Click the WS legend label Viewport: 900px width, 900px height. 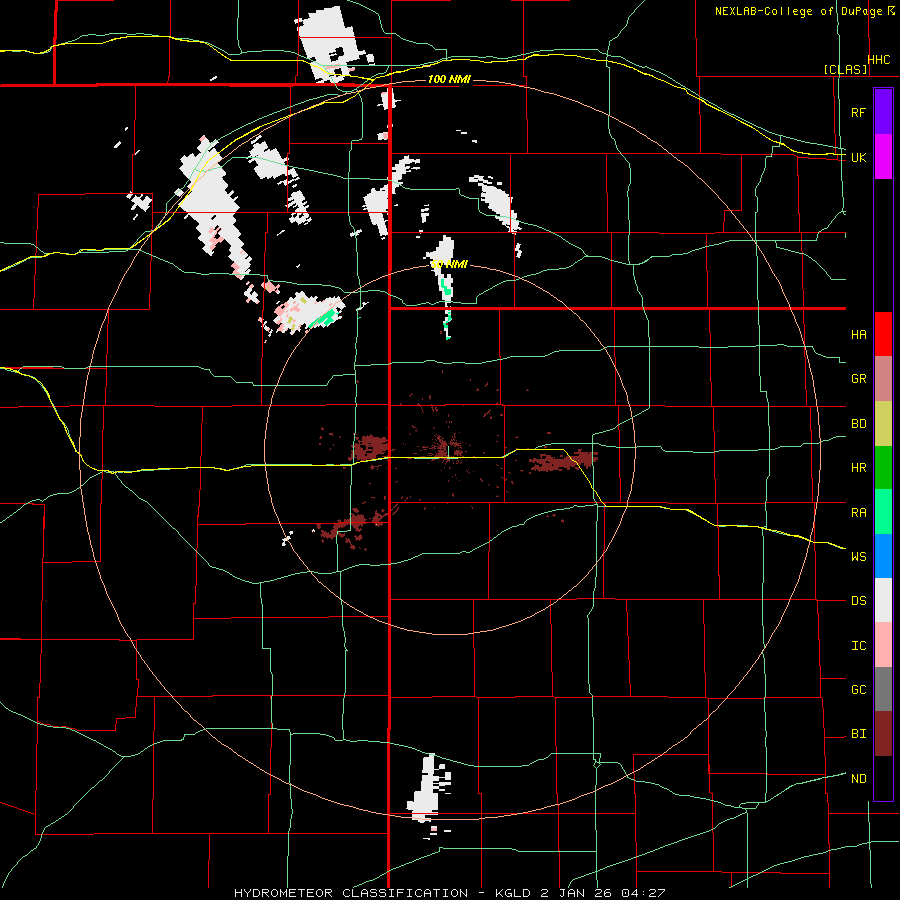[x=858, y=557]
